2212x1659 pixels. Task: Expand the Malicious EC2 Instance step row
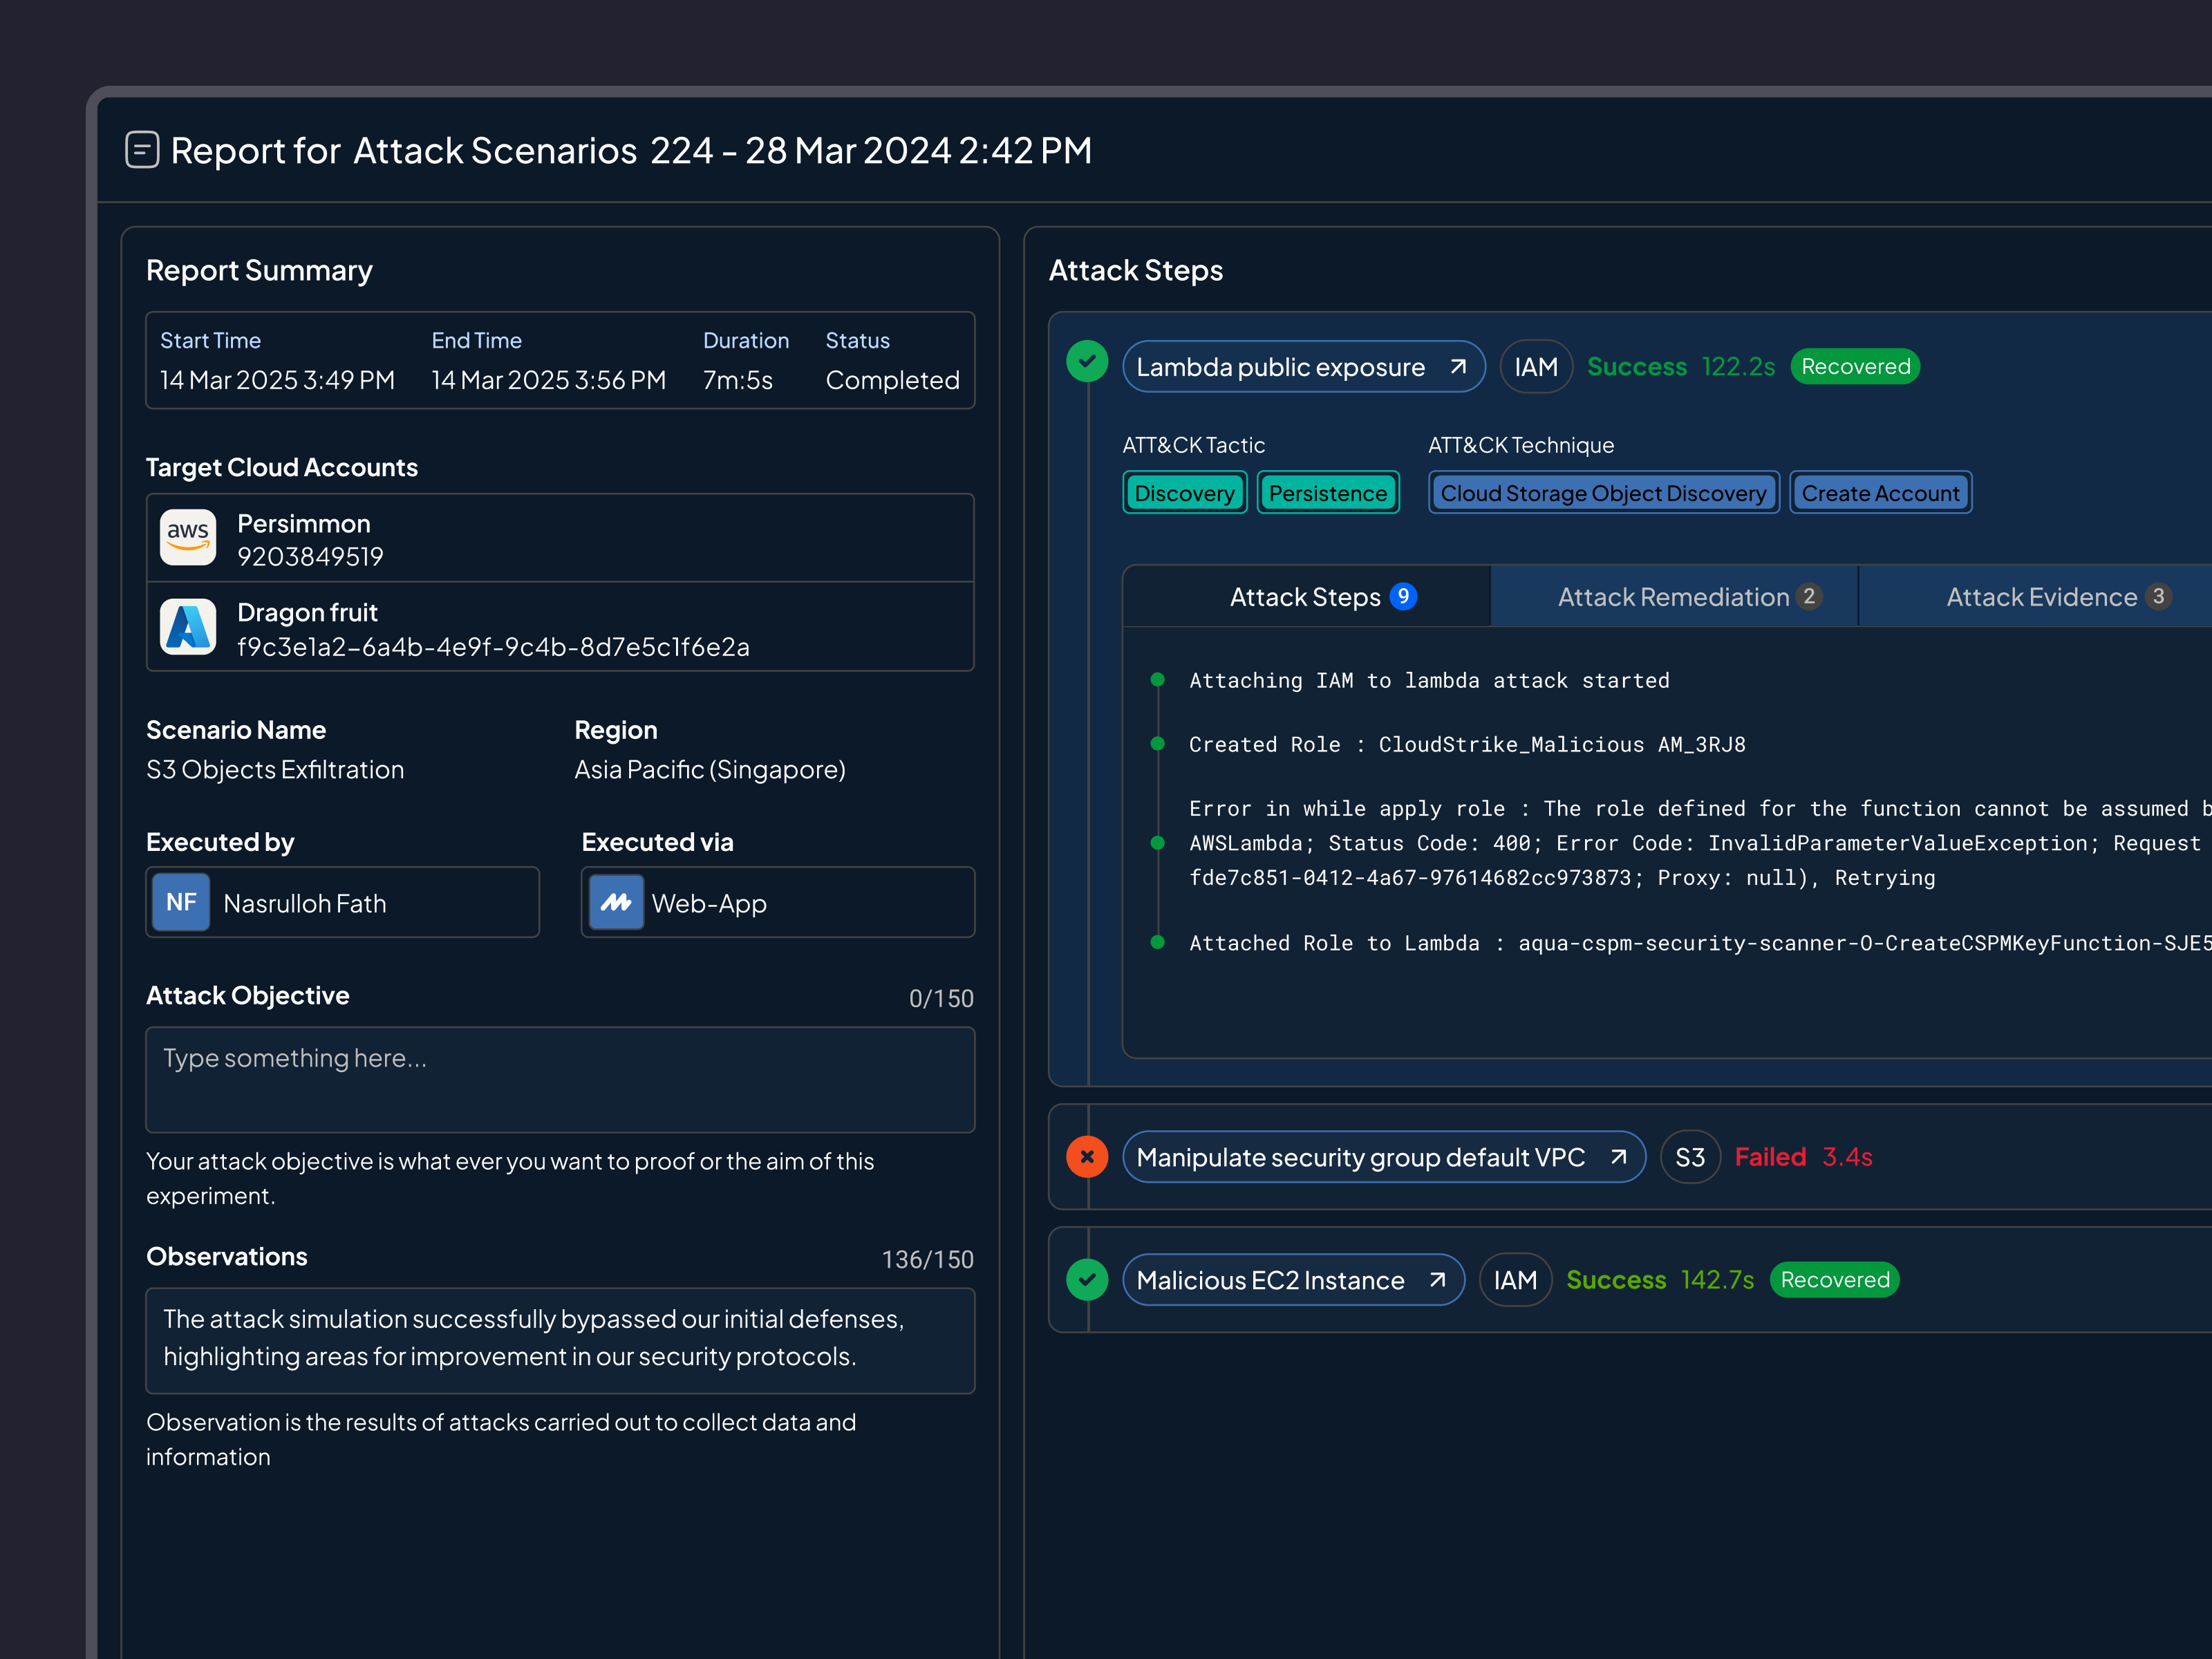tap(1270, 1280)
